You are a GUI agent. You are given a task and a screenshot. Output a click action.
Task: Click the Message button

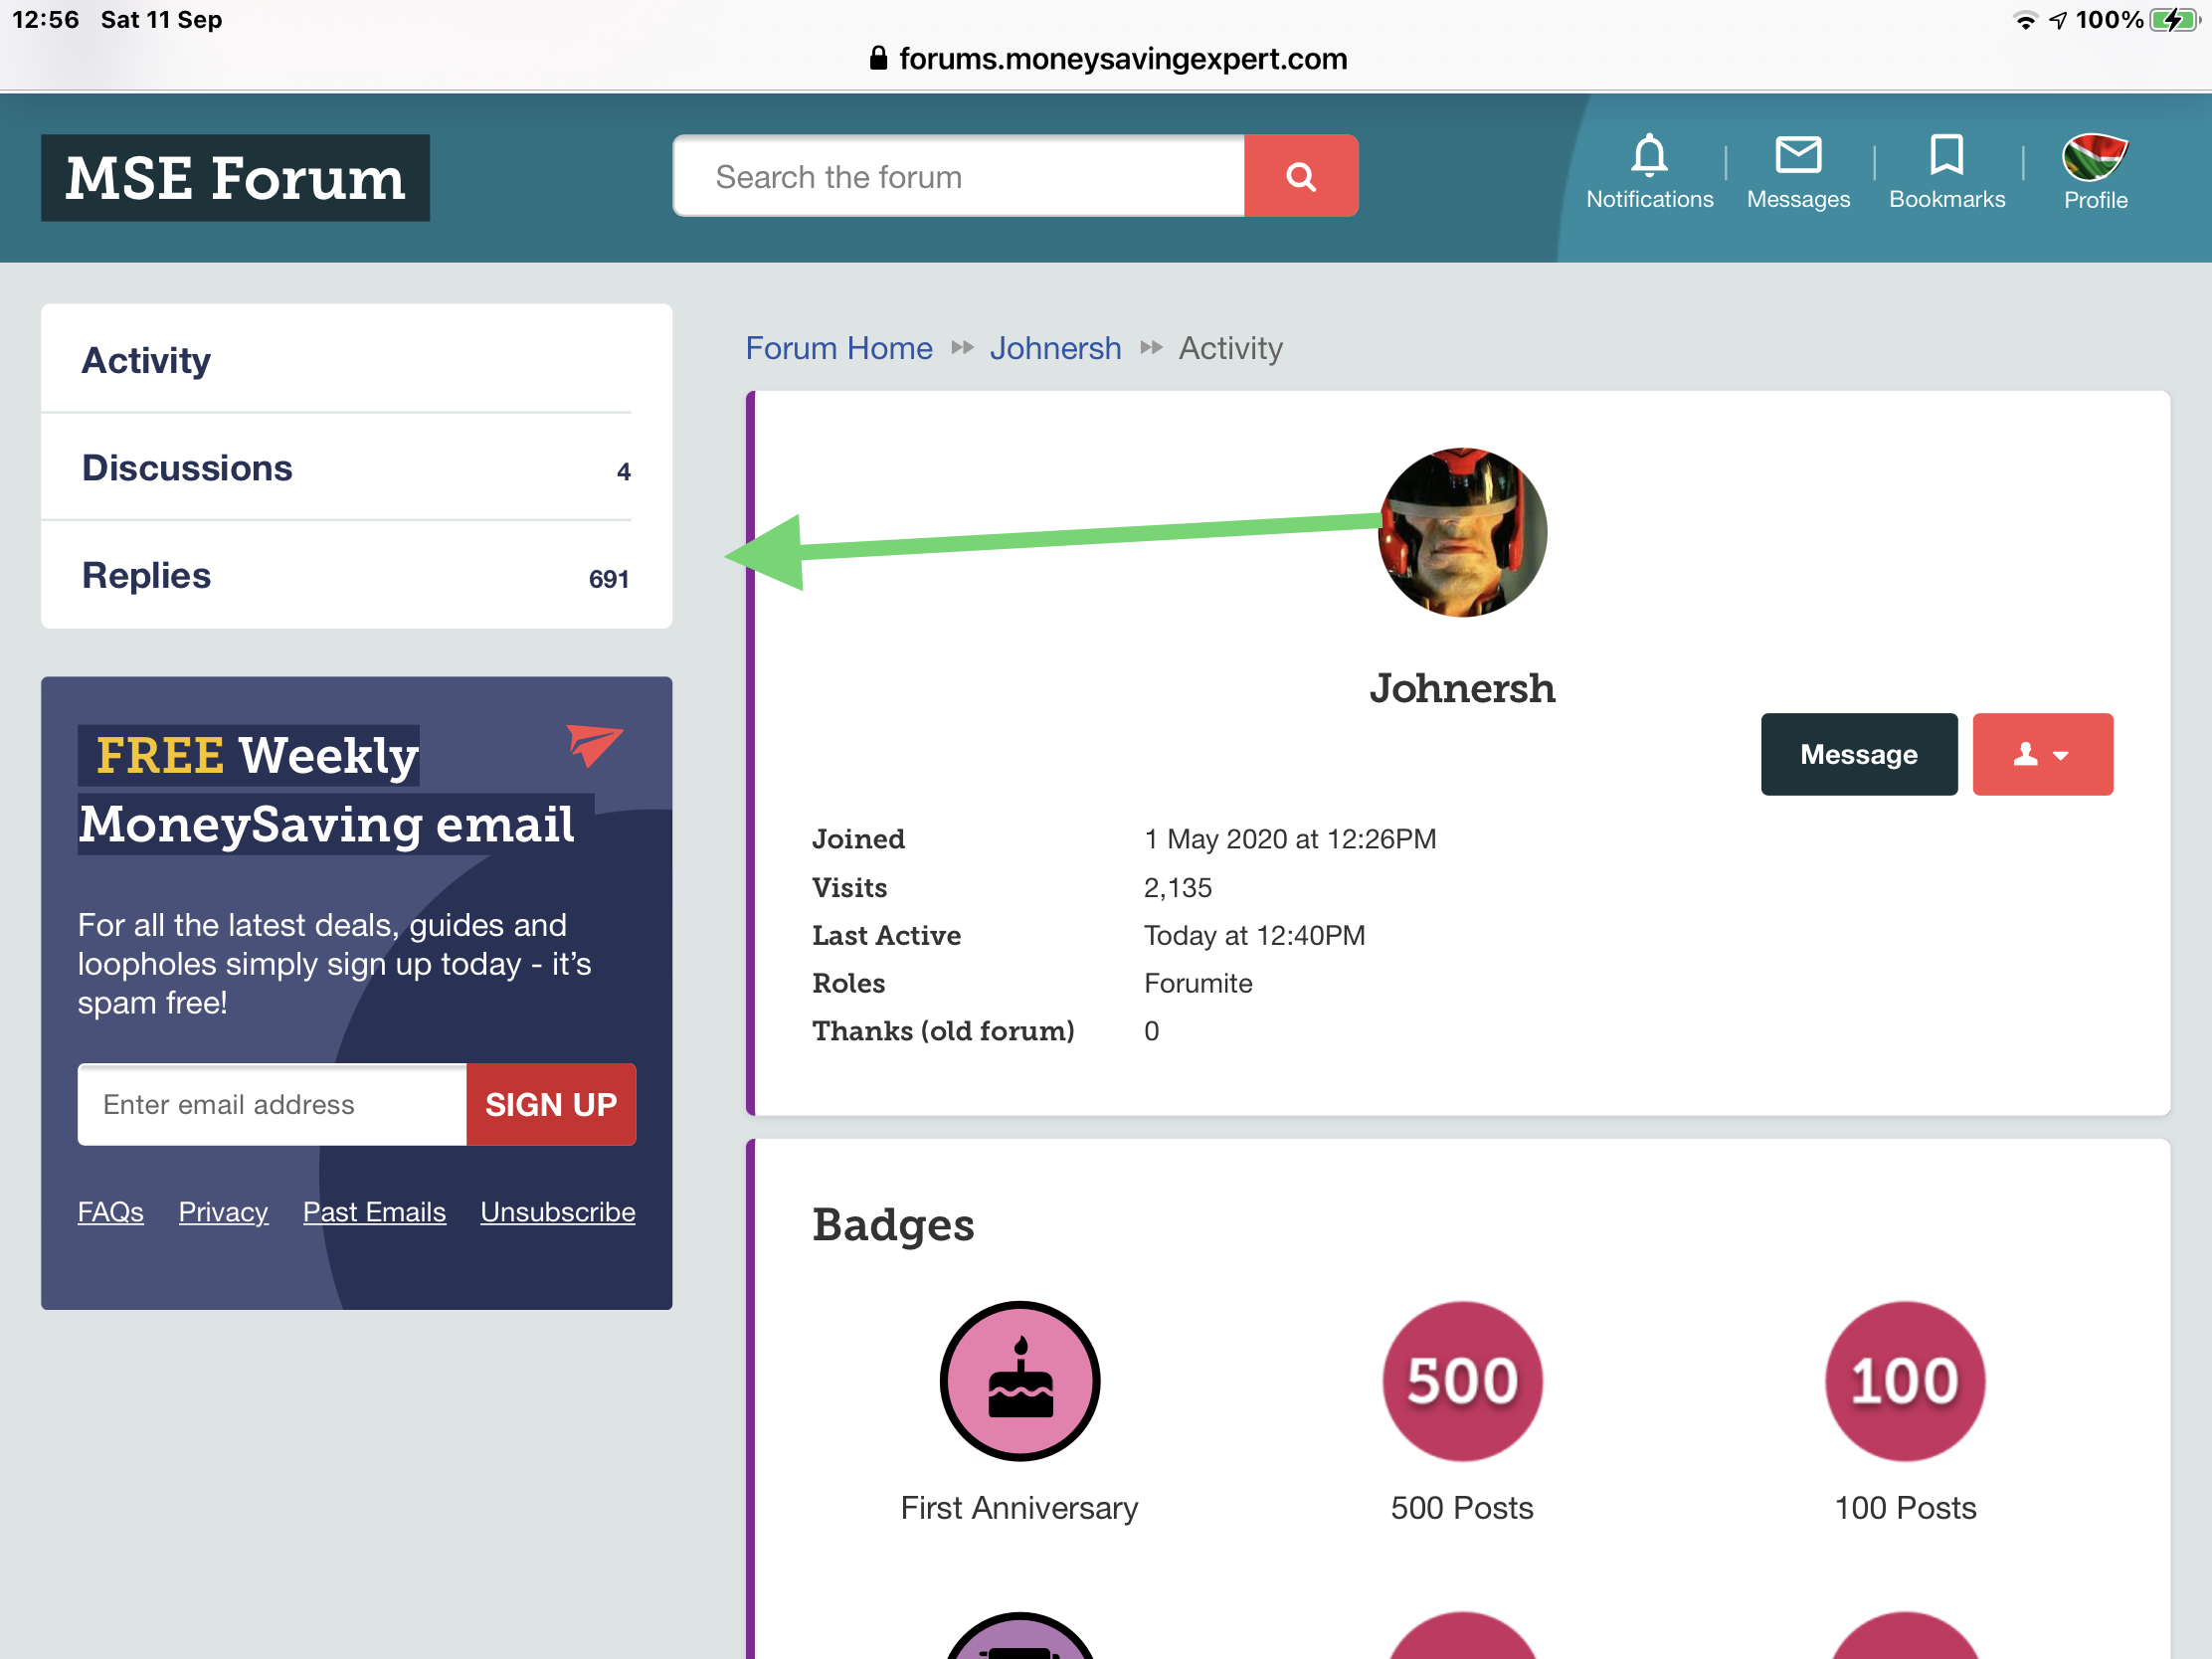pos(1859,754)
